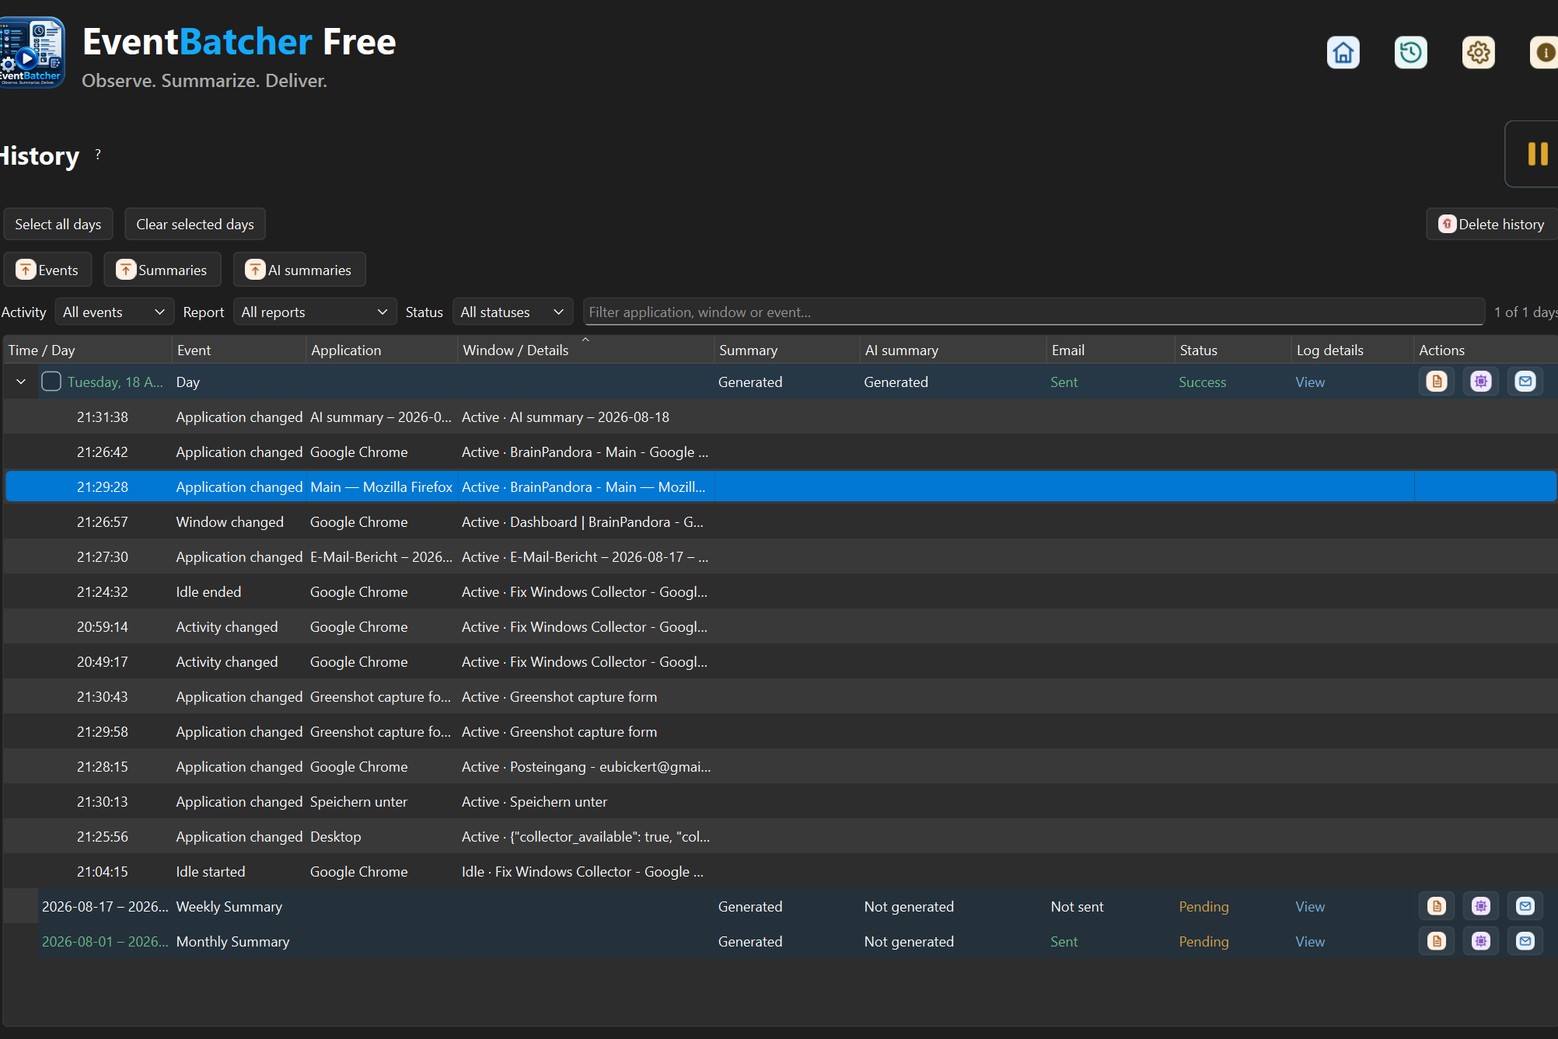This screenshot has width=1558, height=1039.
Task: Click email envelope icon in Tuesday day row
Action: (x=1525, y=382)
